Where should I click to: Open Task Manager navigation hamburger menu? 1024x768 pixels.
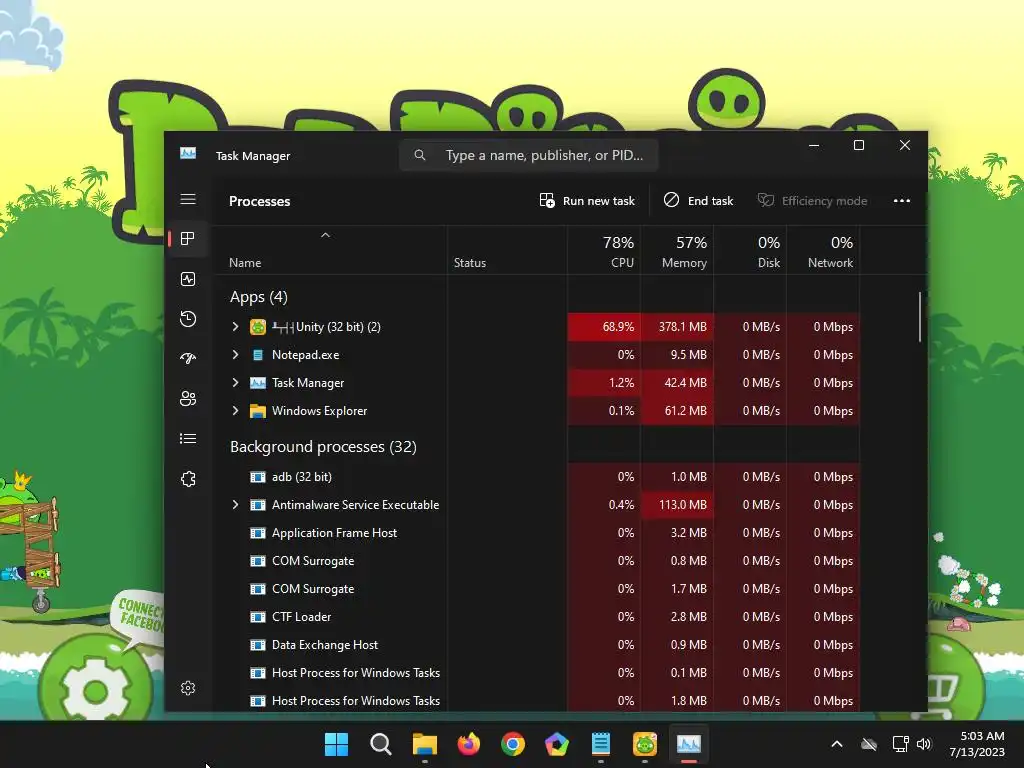[188, 199]
